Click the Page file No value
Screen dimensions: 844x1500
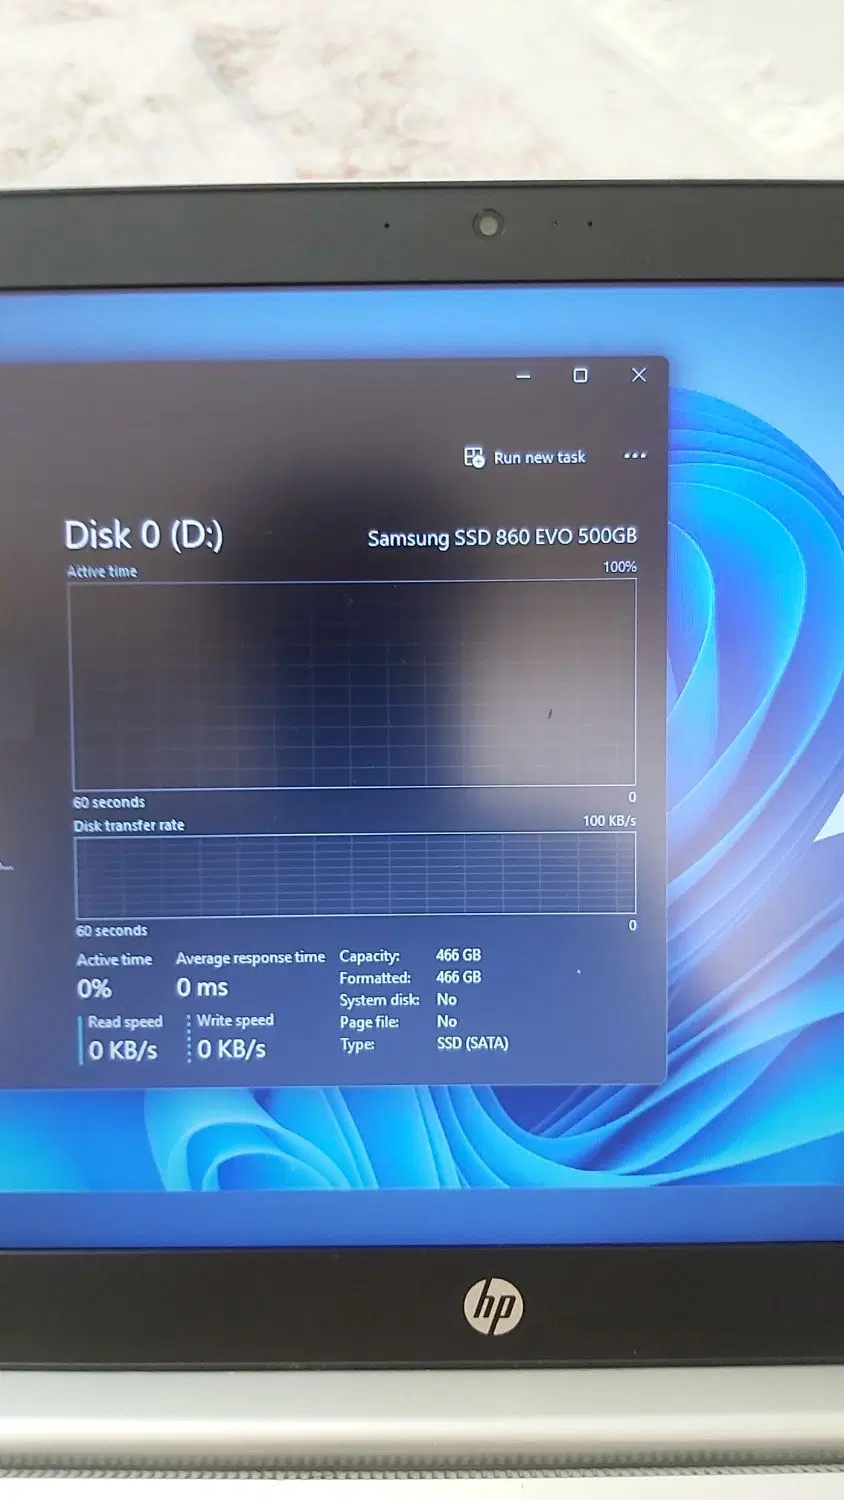446,1021
